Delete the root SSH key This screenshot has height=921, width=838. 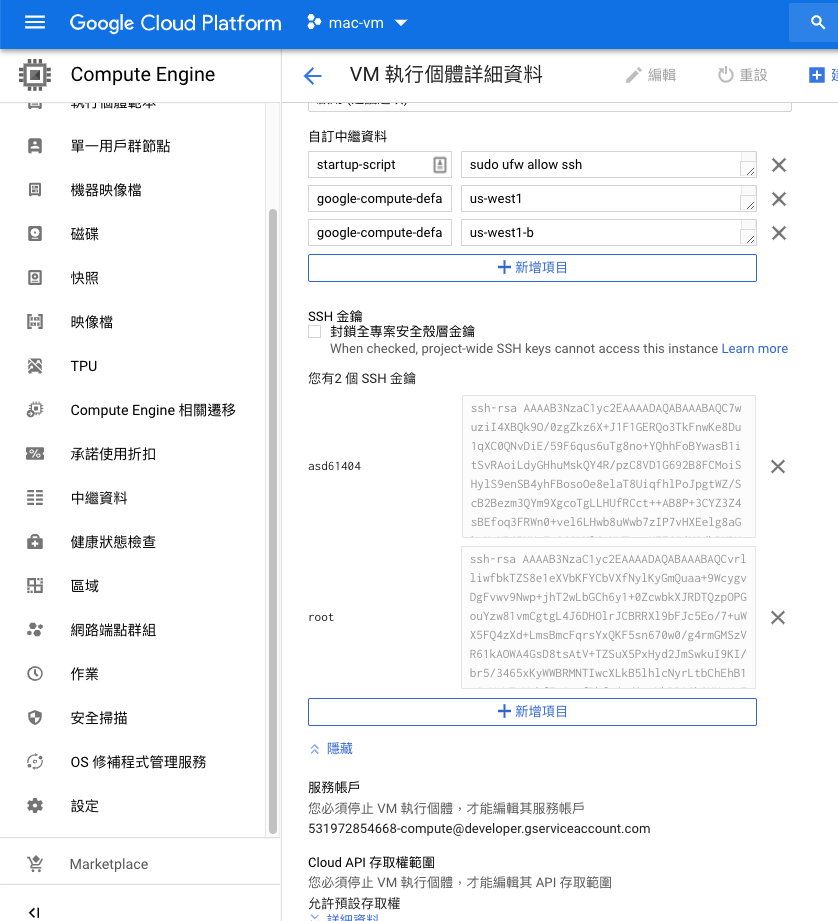[x=778, y=617]
